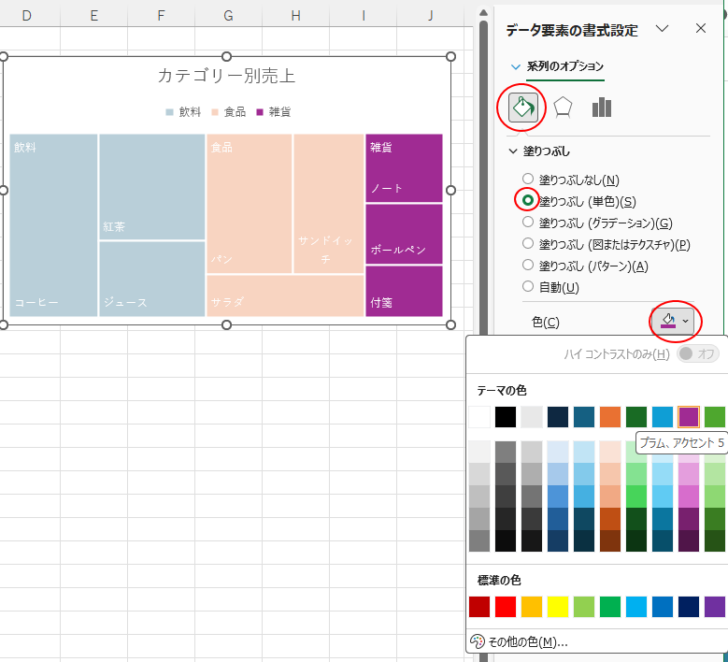Select the コーヒー treemap block

point(53,226)
